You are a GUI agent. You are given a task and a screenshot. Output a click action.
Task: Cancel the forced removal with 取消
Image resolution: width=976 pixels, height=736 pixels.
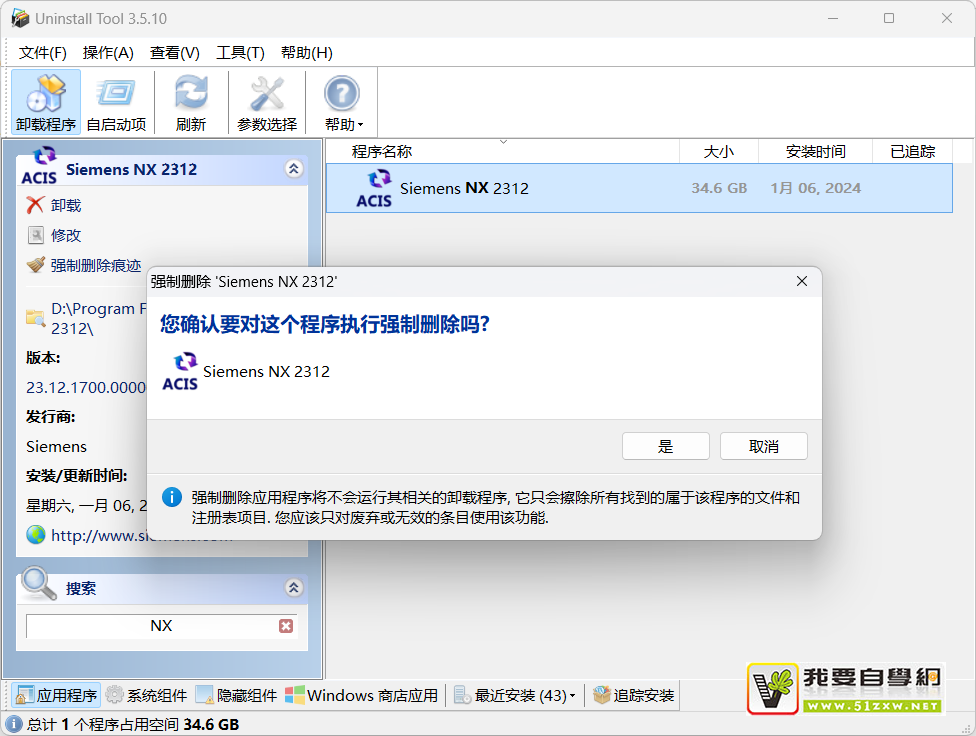[x=764, y=446]
